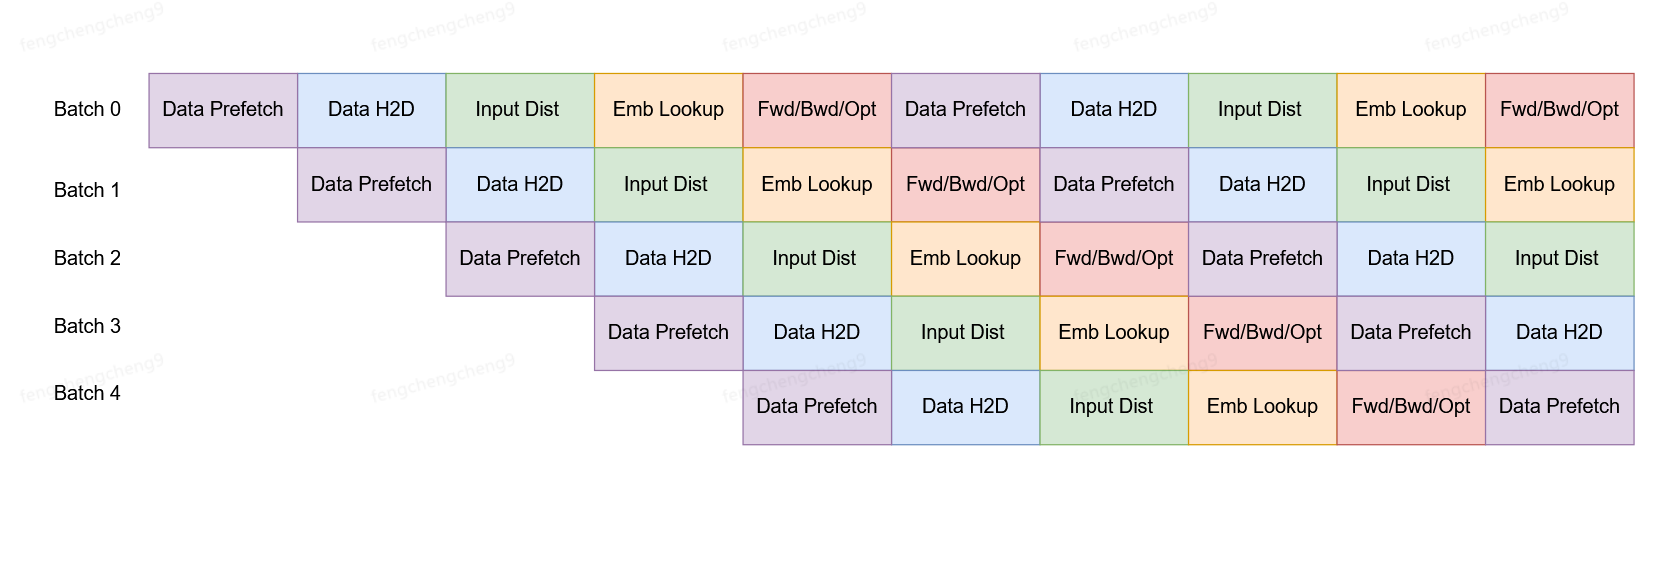Select the leftmost Data Prefetch cell in third row
Image resolution: width=1673 pixels, height=584 pixels.
[519, 259]
